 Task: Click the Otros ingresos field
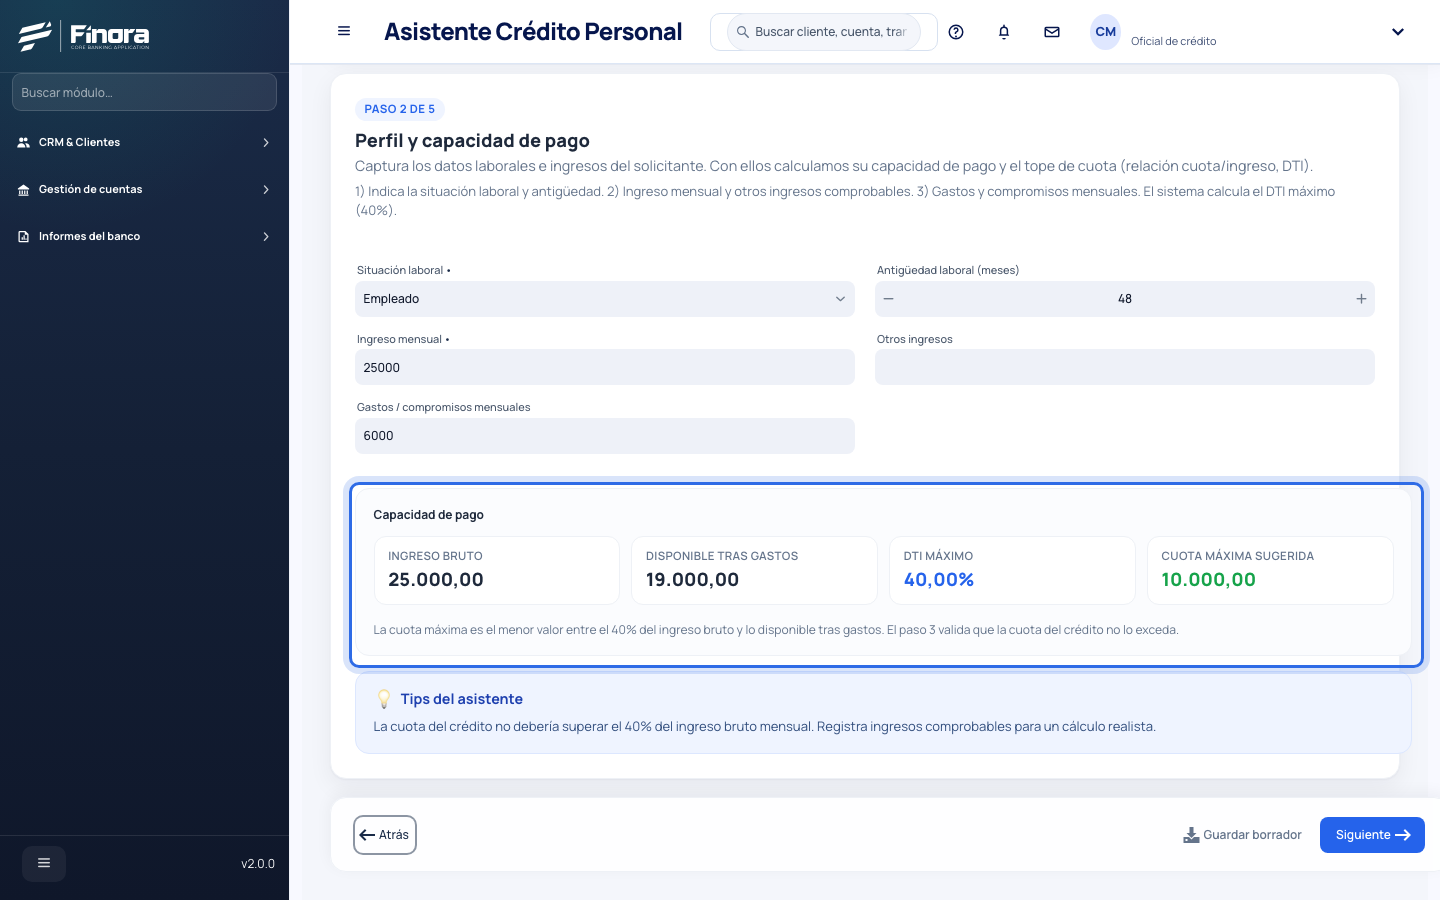coord(1125,367)
